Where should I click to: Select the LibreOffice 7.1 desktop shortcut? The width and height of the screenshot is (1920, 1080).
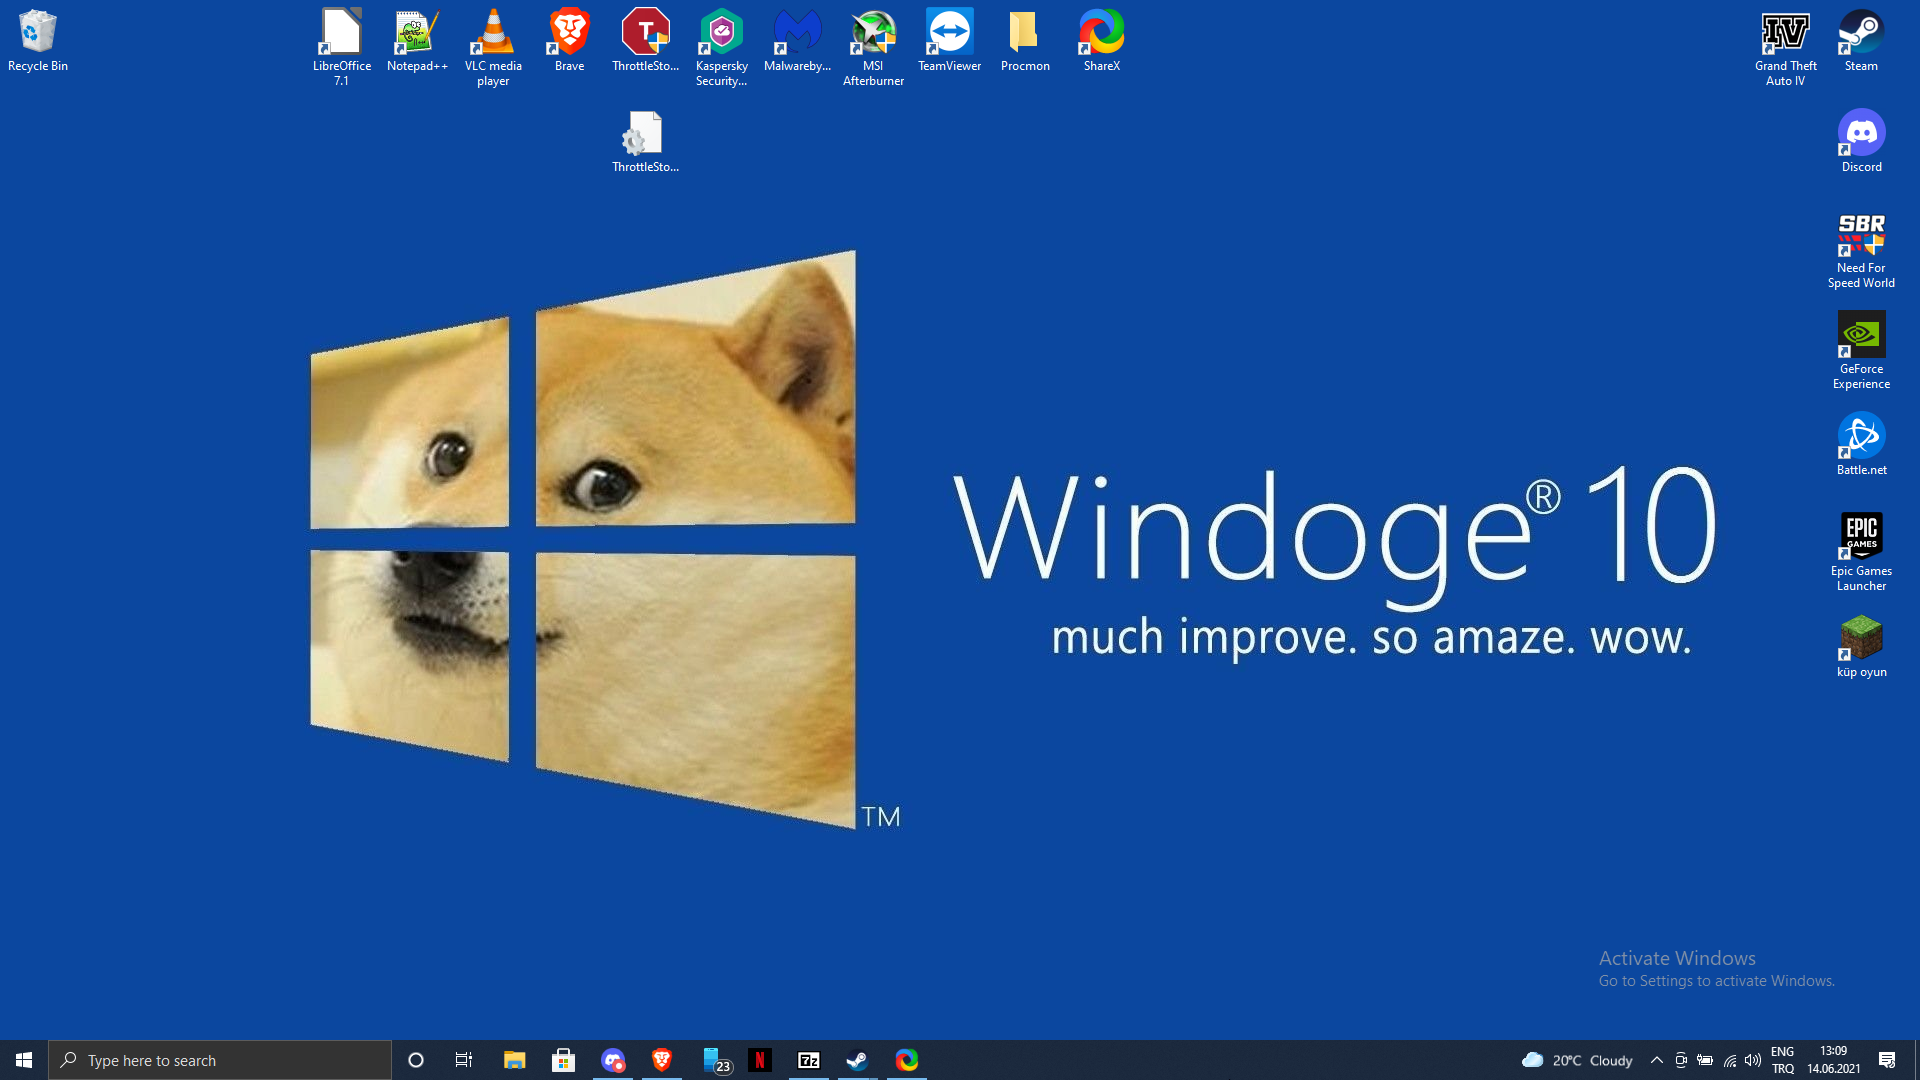pos(342,47)
